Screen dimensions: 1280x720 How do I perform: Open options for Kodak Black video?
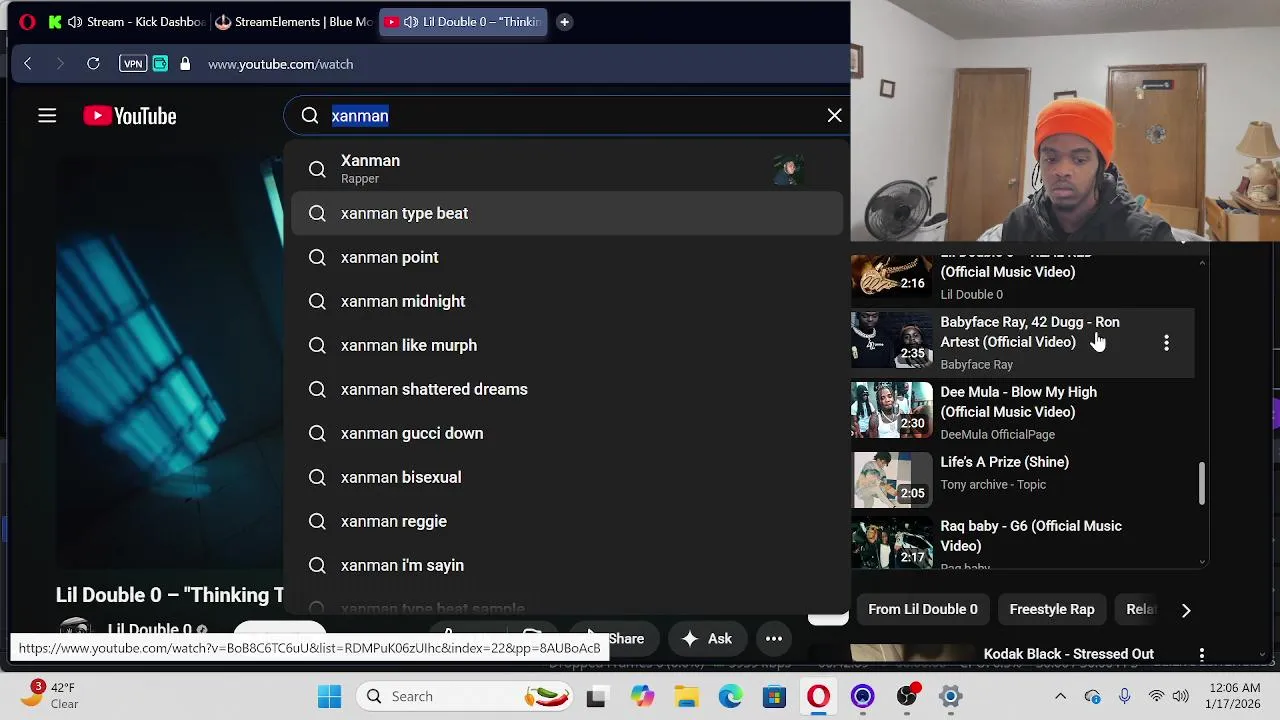click(x=1202, y=655)
